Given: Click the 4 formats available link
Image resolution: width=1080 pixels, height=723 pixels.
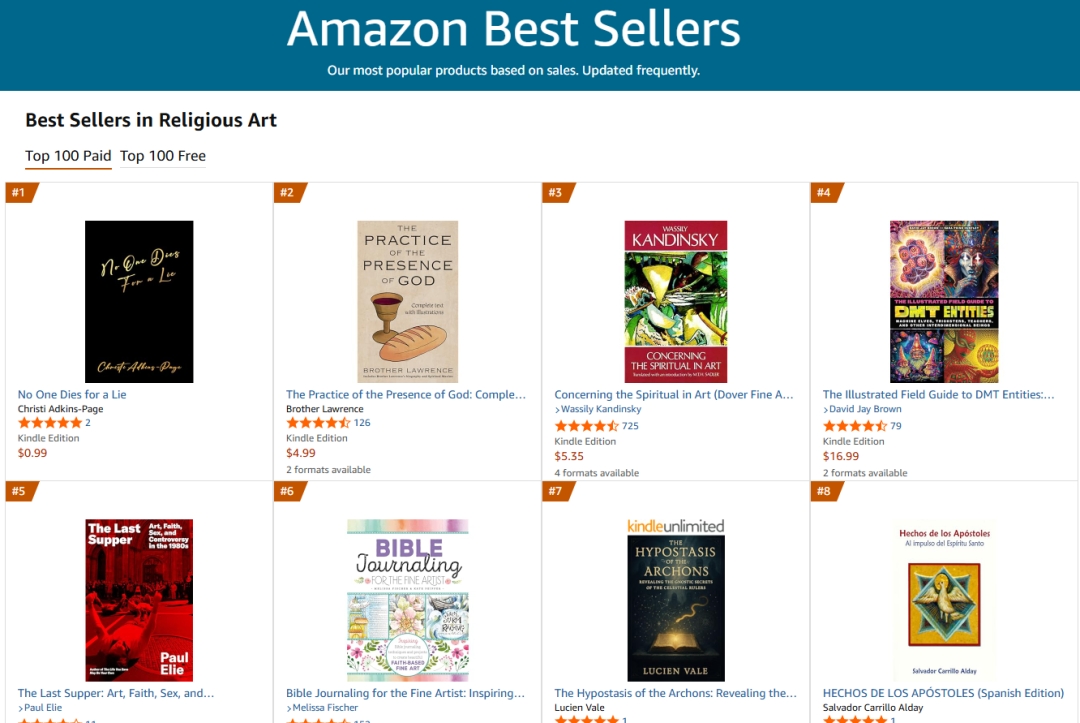Looking at the screenshot, I should (x=596, y=473).
